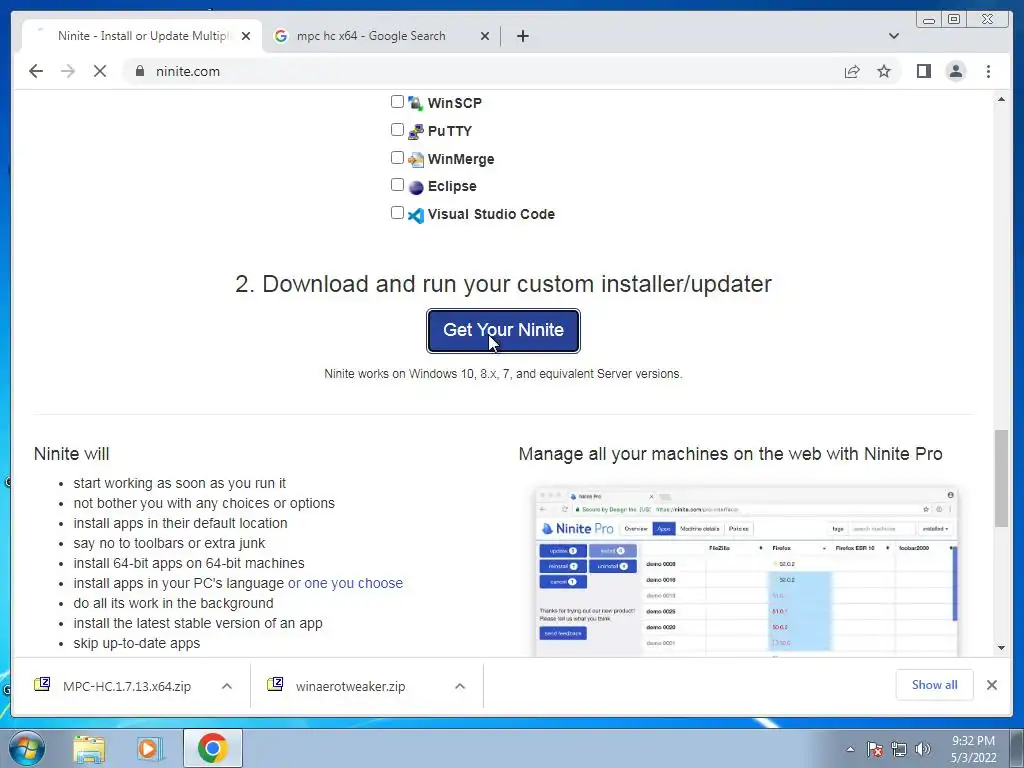Open the tab search dropdown arrow

click(x=893, y=36)
